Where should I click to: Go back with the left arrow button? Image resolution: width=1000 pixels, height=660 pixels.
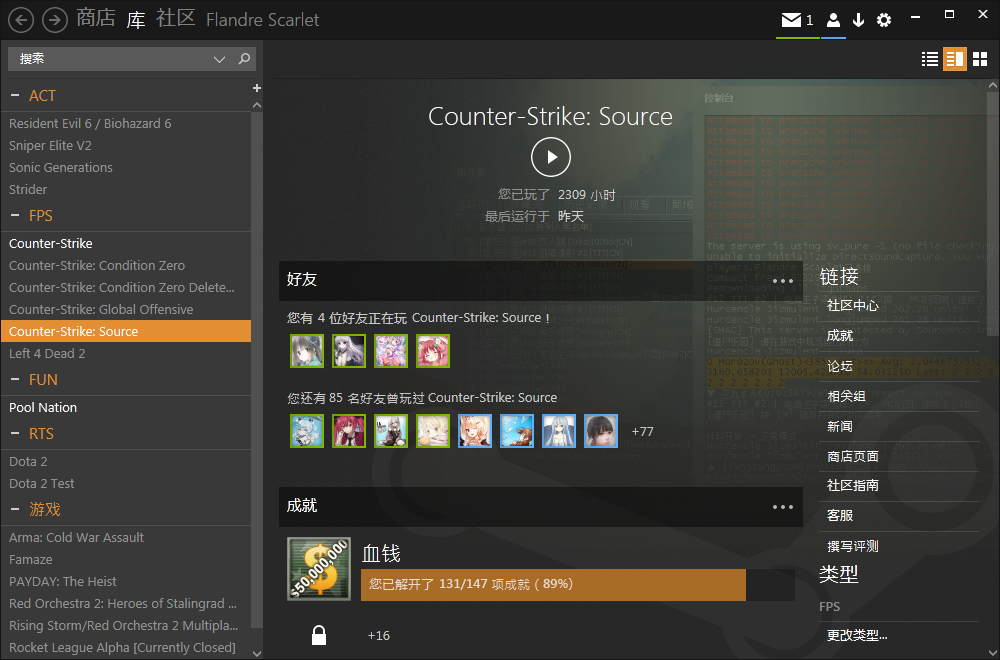pyautogui.click(x=21, y=20)
